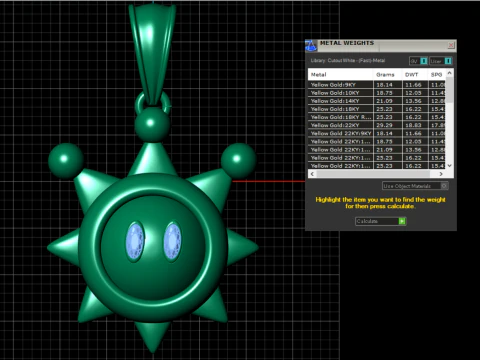The width and height of the screenshot is (480, 360).
Task: Click 21.09 grams in Yellow Gold:14KY row
Action: click(x=384, y=101)
